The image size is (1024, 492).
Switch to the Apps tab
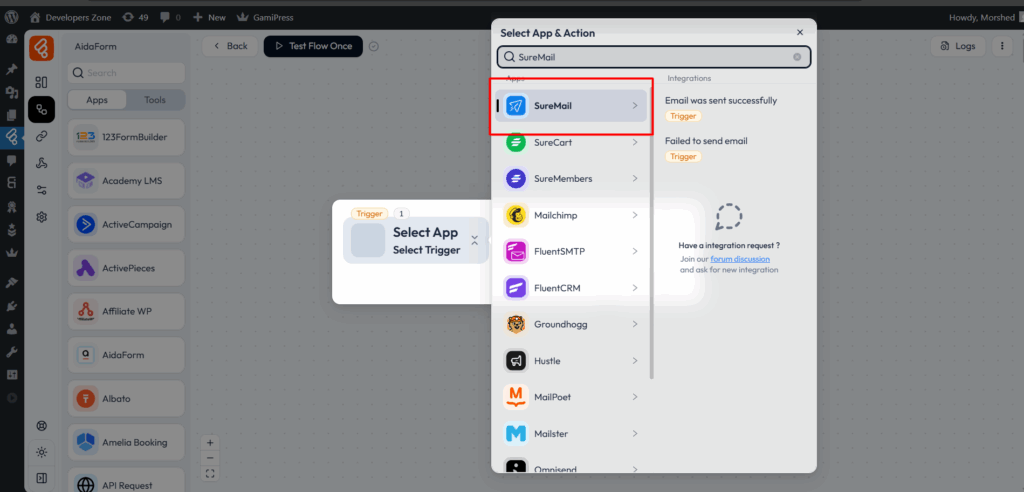pos(97,100)
